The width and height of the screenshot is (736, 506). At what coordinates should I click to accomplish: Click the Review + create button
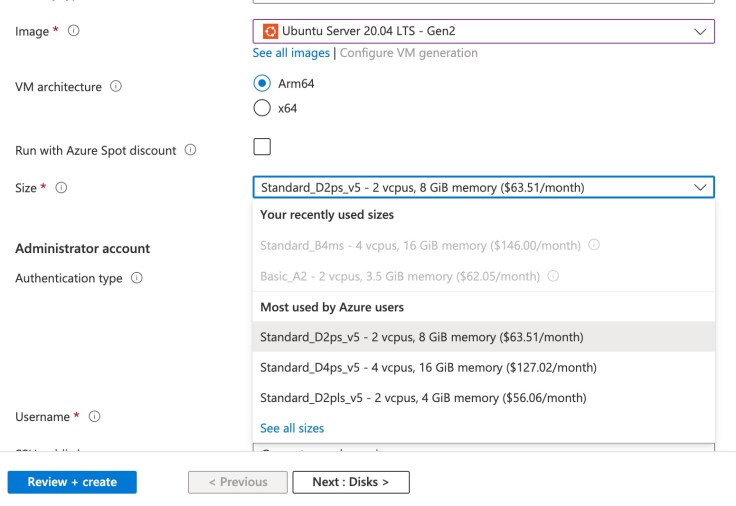pyautogui.click(x=72, y=482)
